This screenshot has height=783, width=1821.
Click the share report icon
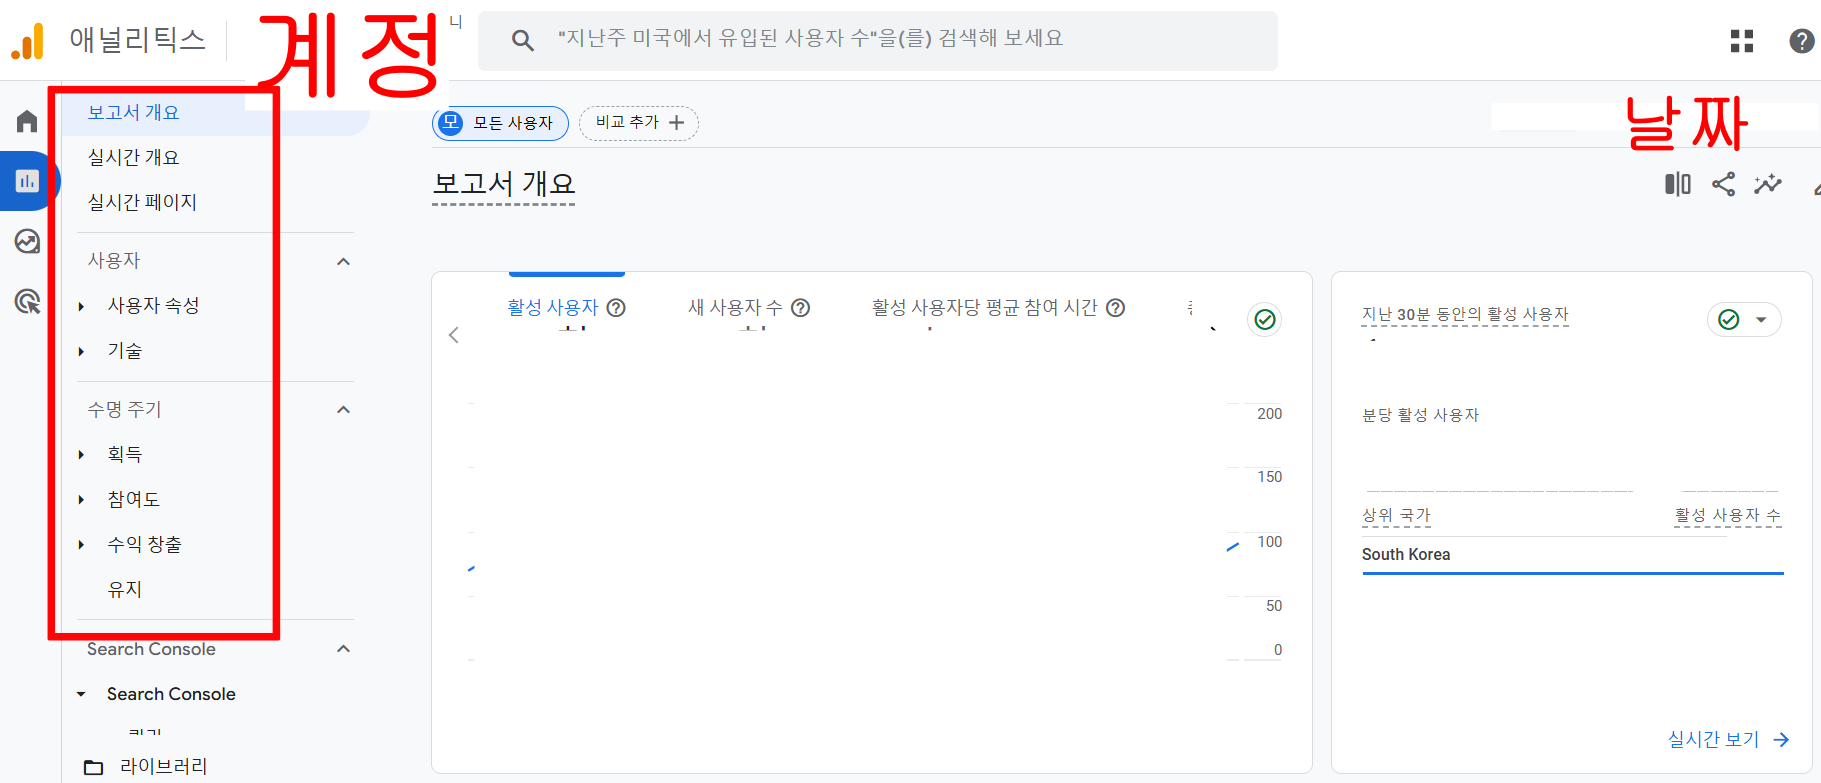click(1723, 184)
